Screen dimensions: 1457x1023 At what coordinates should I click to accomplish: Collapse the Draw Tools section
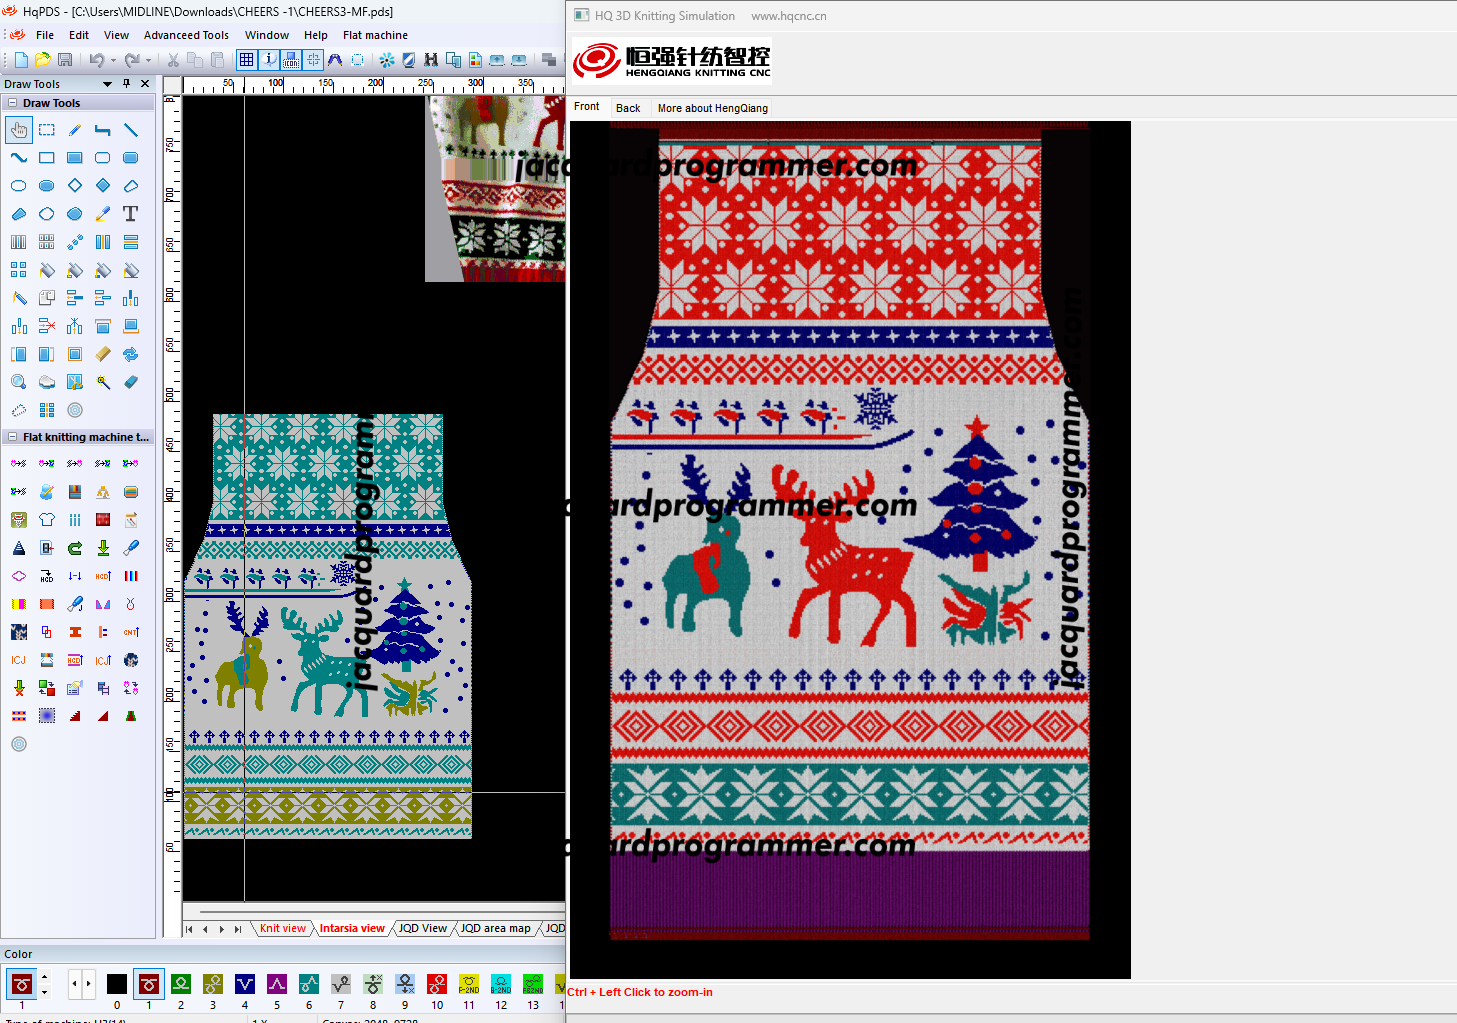click(13, 103)
